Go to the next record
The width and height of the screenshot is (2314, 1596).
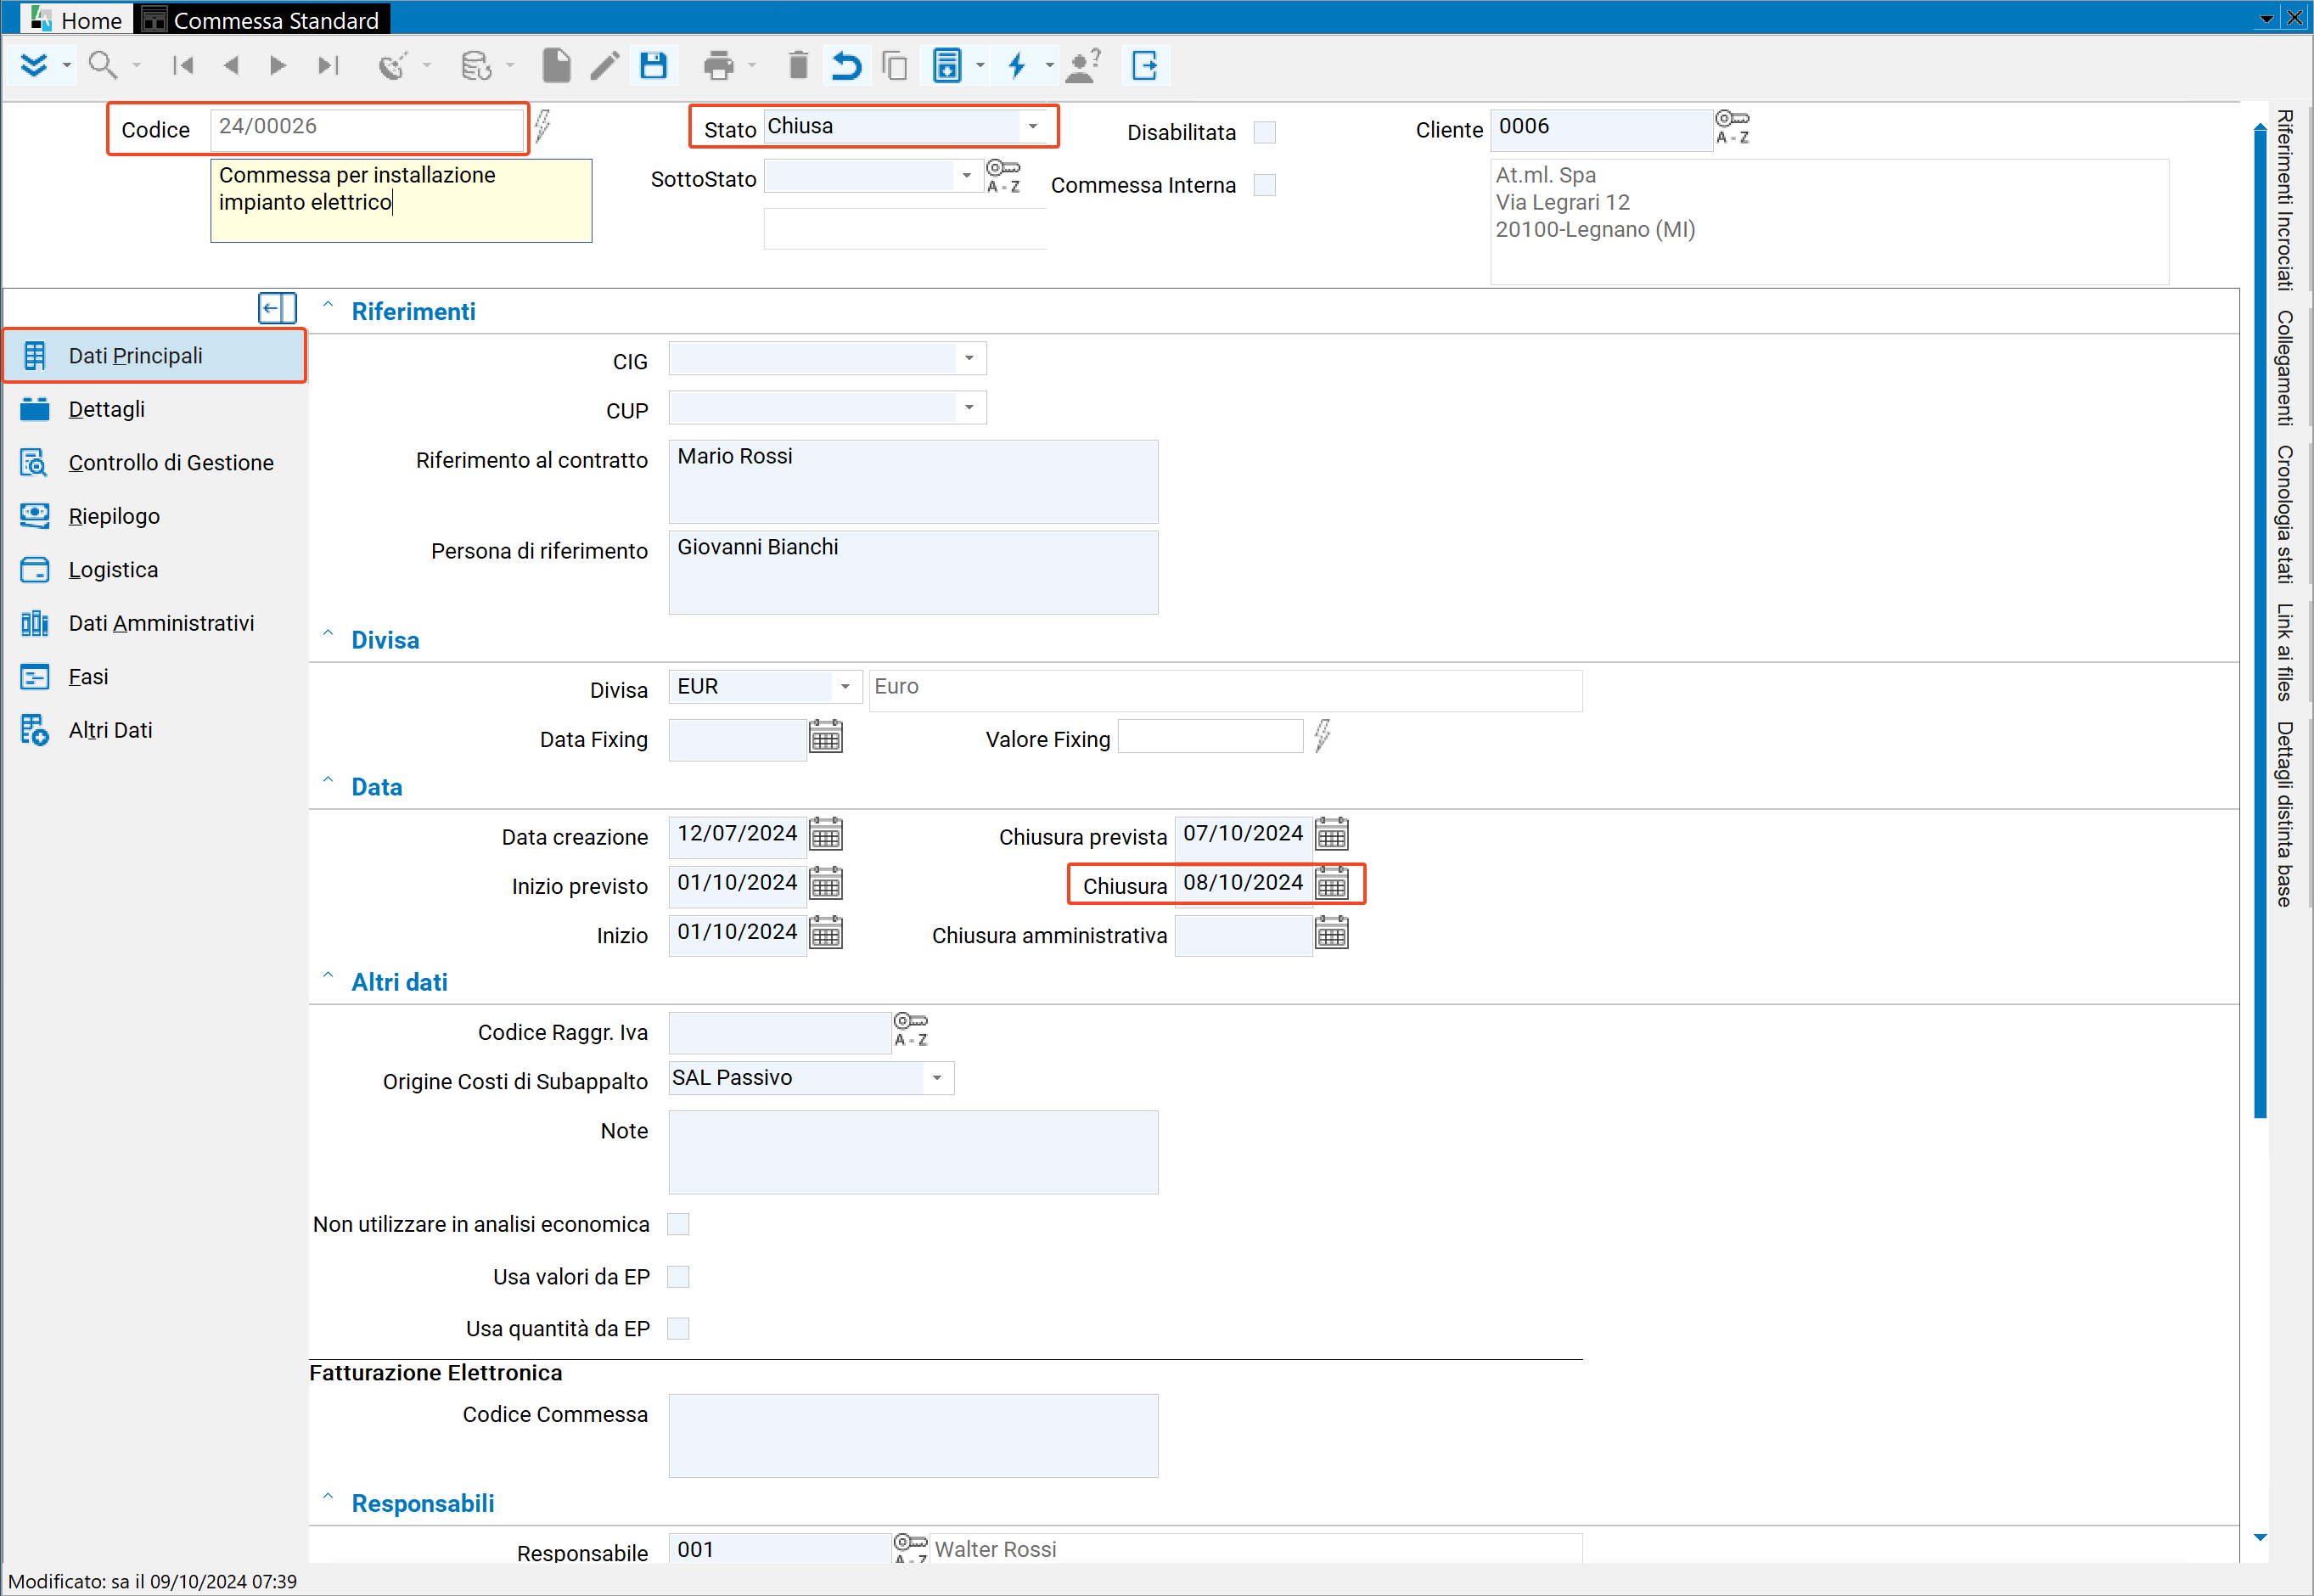tap(278, 66)
